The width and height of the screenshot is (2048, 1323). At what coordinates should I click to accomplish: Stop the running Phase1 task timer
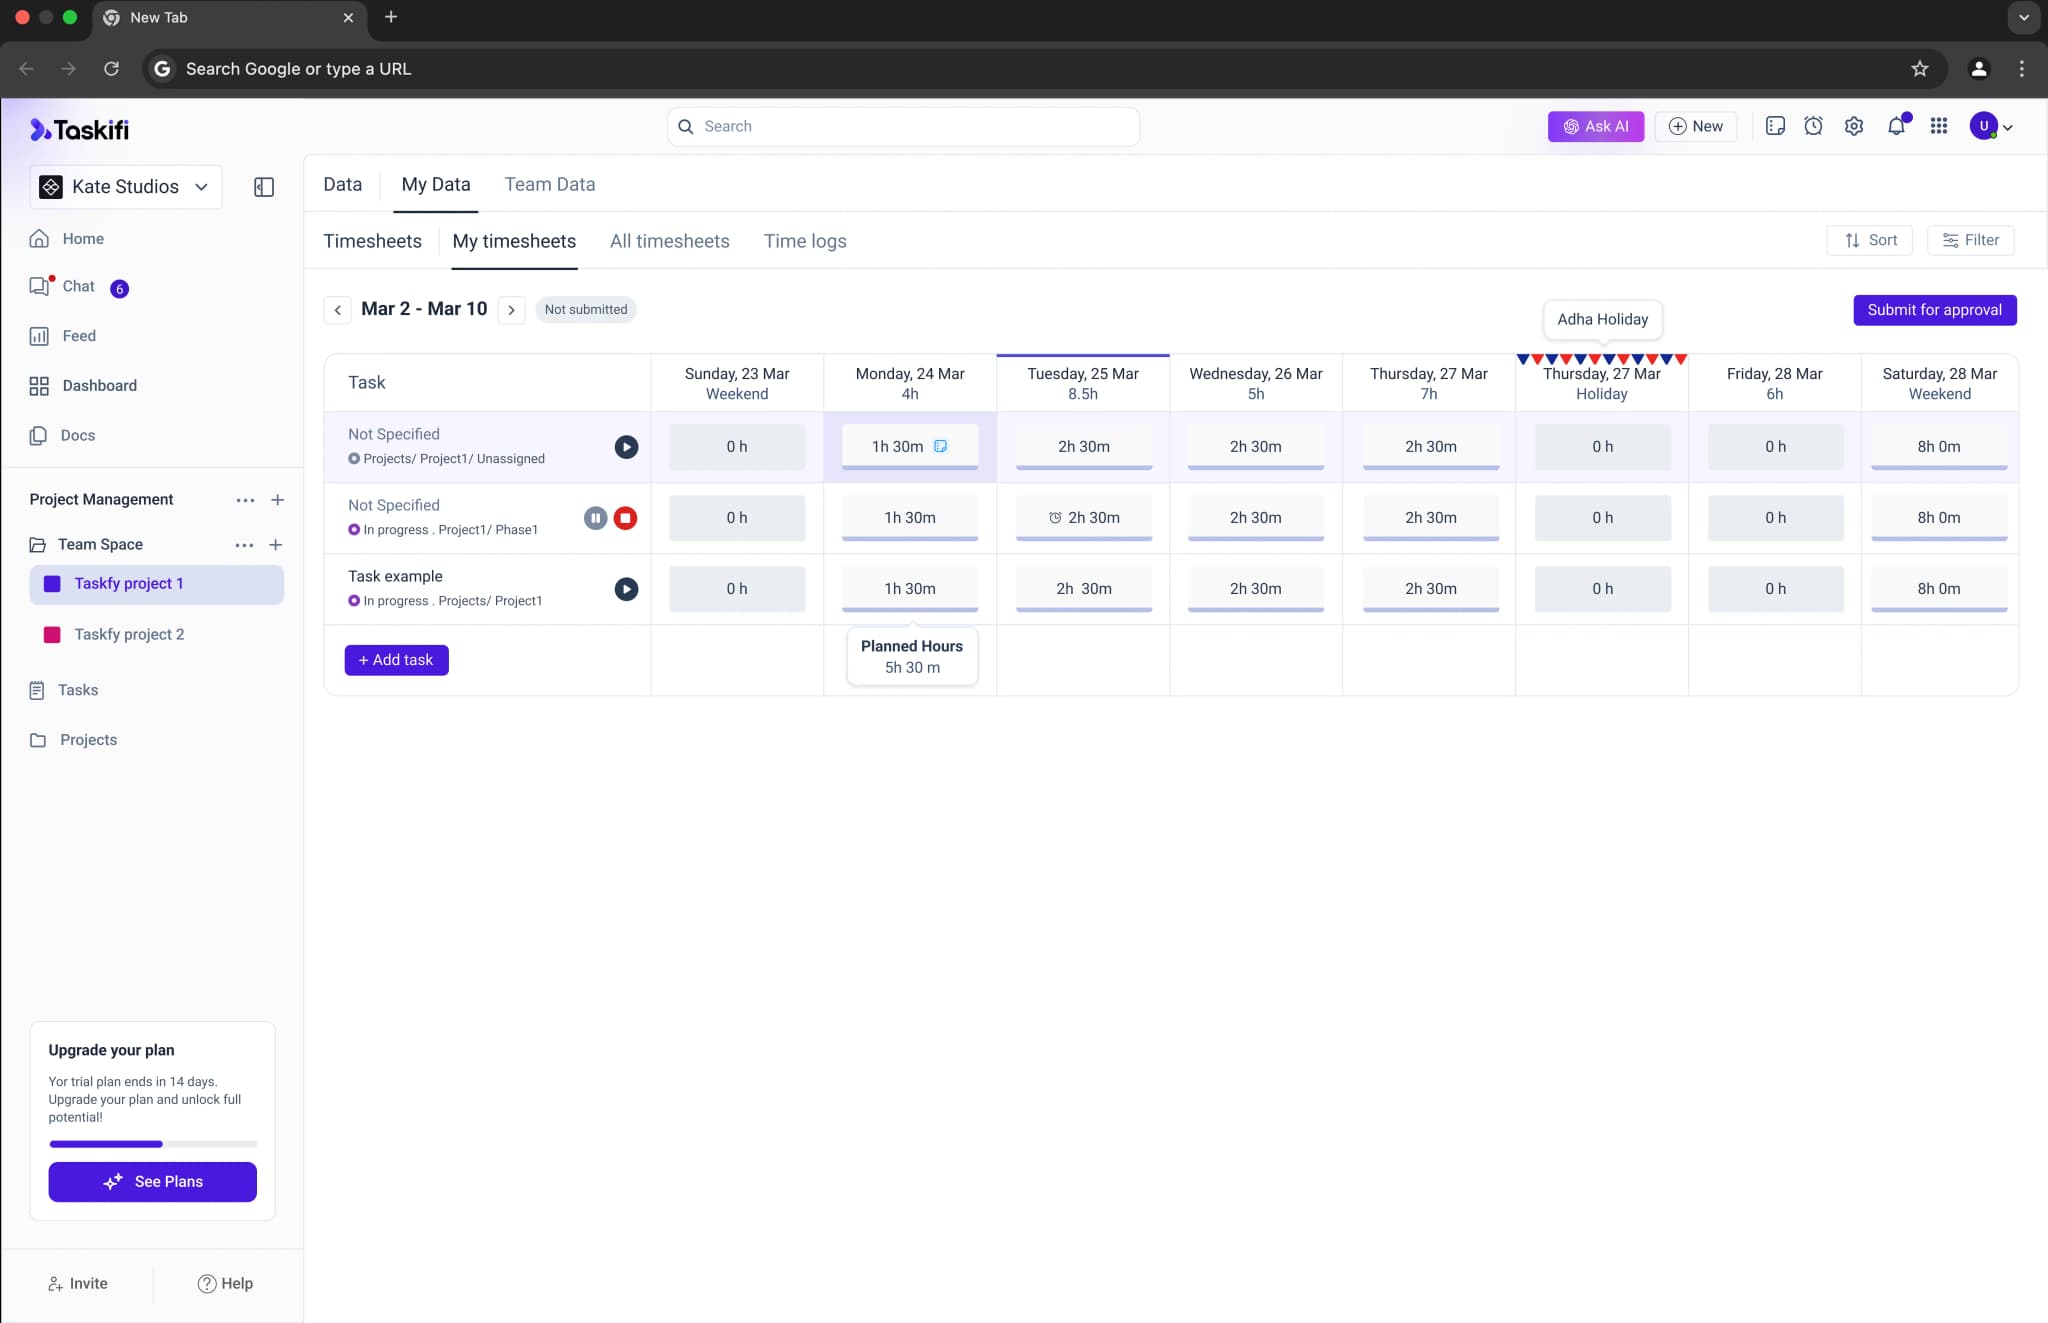(x=625, y=518)
